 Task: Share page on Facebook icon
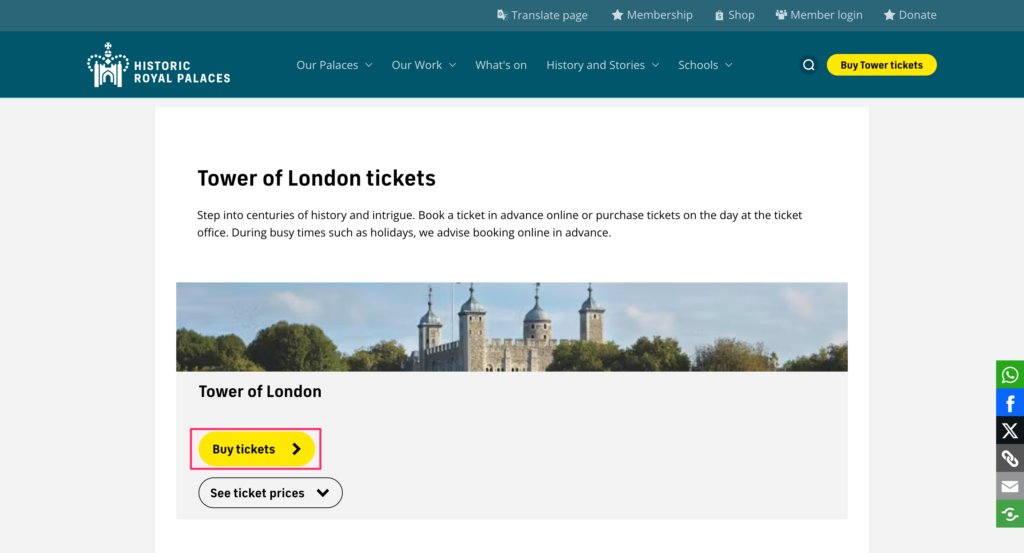pos(1010,403)
